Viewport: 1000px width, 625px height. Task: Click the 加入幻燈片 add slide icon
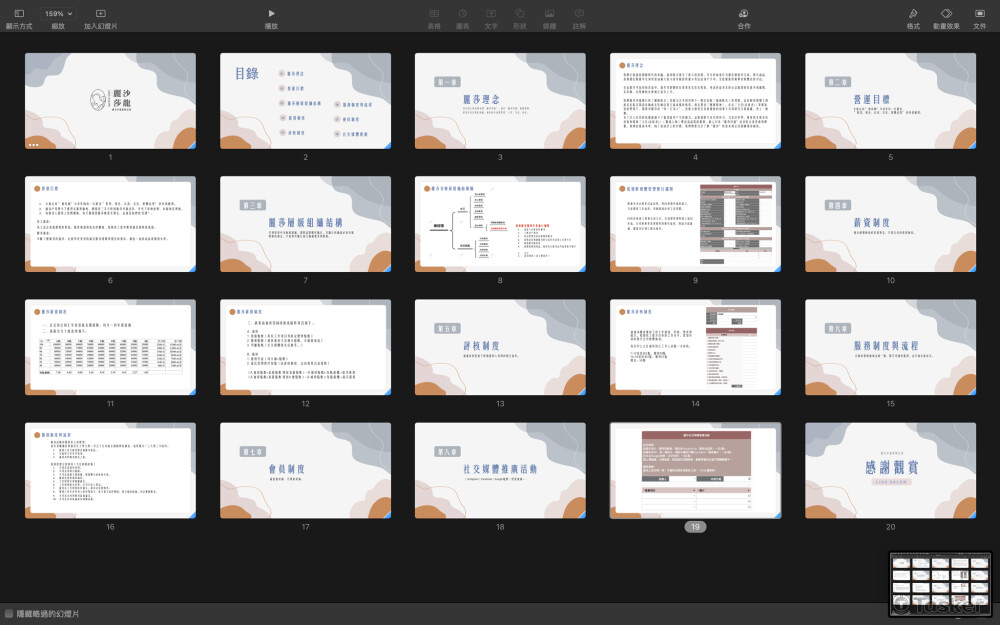pyautogui.click(x=100, y=13)
